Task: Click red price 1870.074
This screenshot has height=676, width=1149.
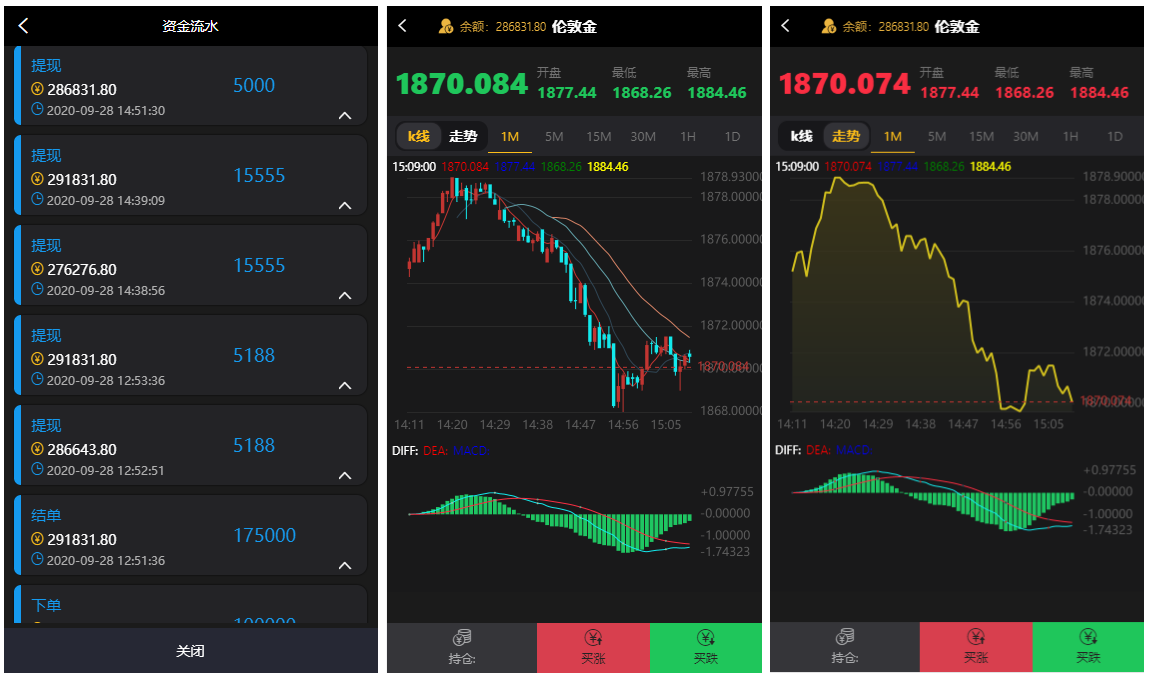Action: (x=844, y=84)
